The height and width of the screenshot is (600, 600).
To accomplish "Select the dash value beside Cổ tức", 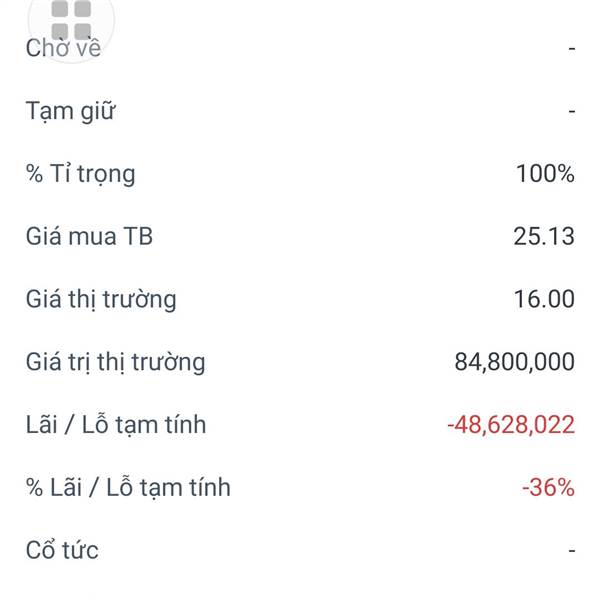I will coord(572,551).
